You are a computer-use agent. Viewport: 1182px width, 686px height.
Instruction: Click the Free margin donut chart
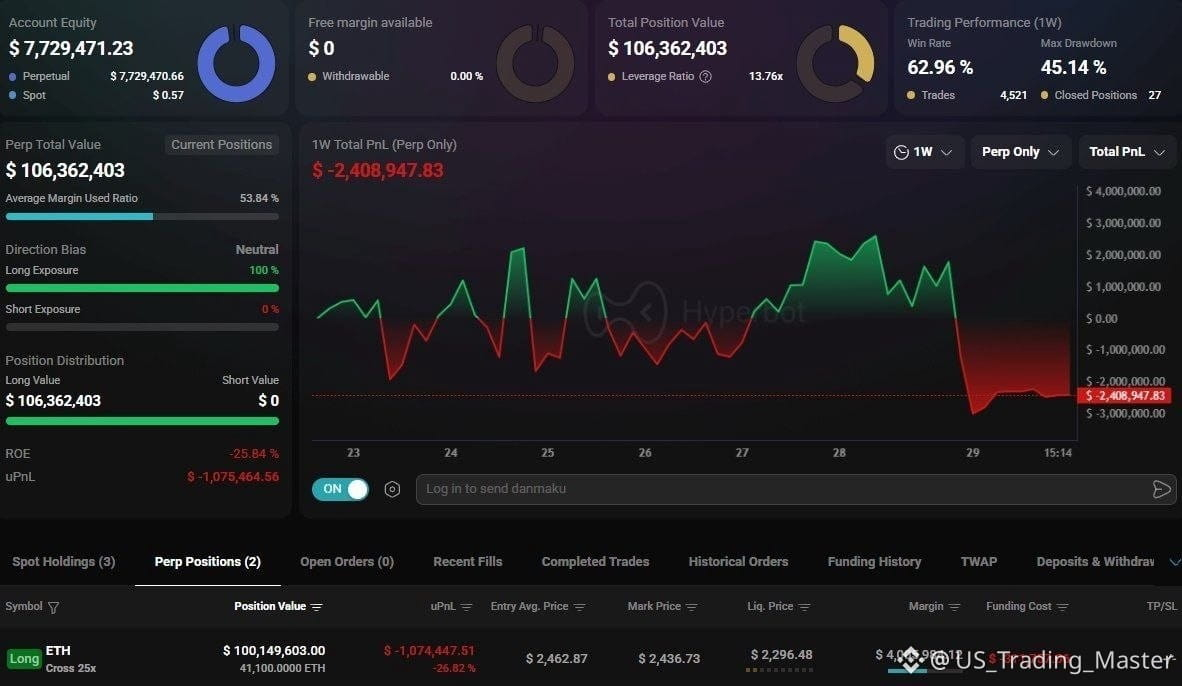(x=535, y=63)
